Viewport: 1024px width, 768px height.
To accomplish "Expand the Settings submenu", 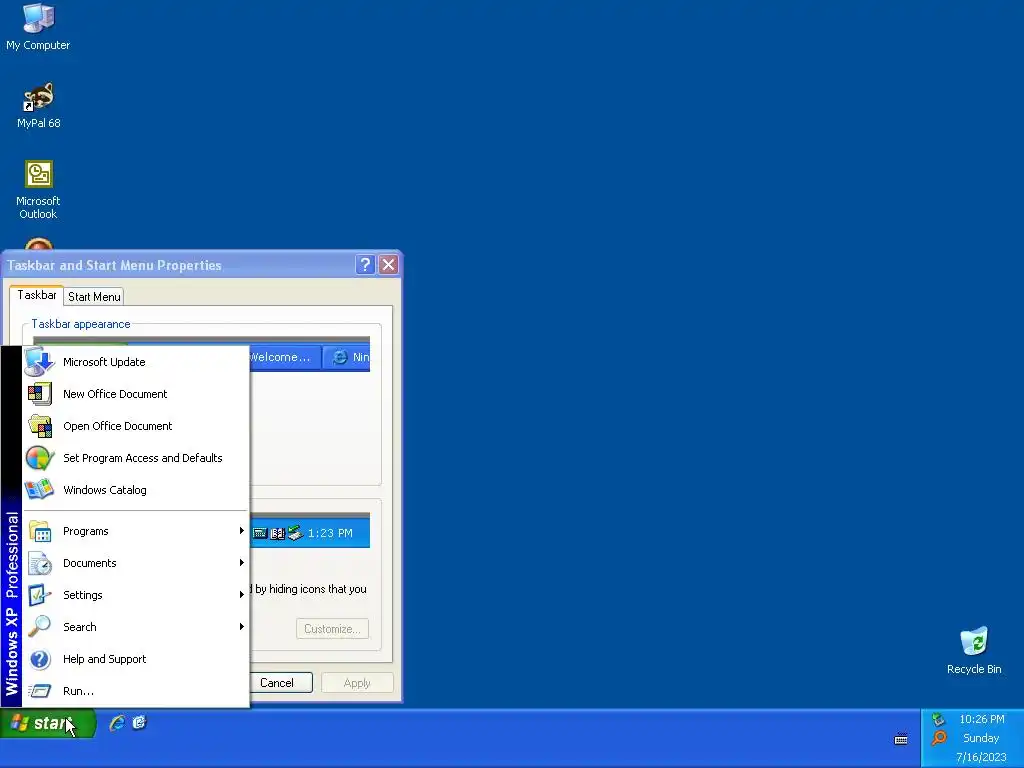I will point(136,595).
